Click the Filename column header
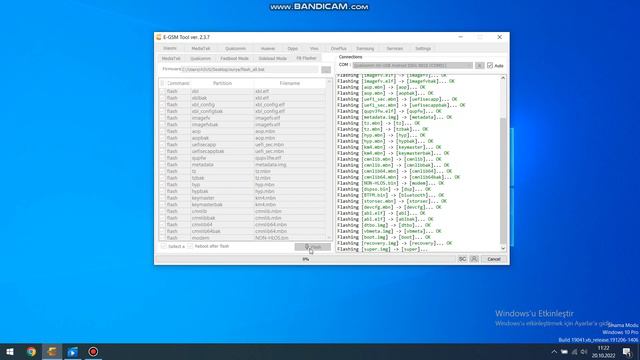The image size is (640, 360). pos(289,83)
